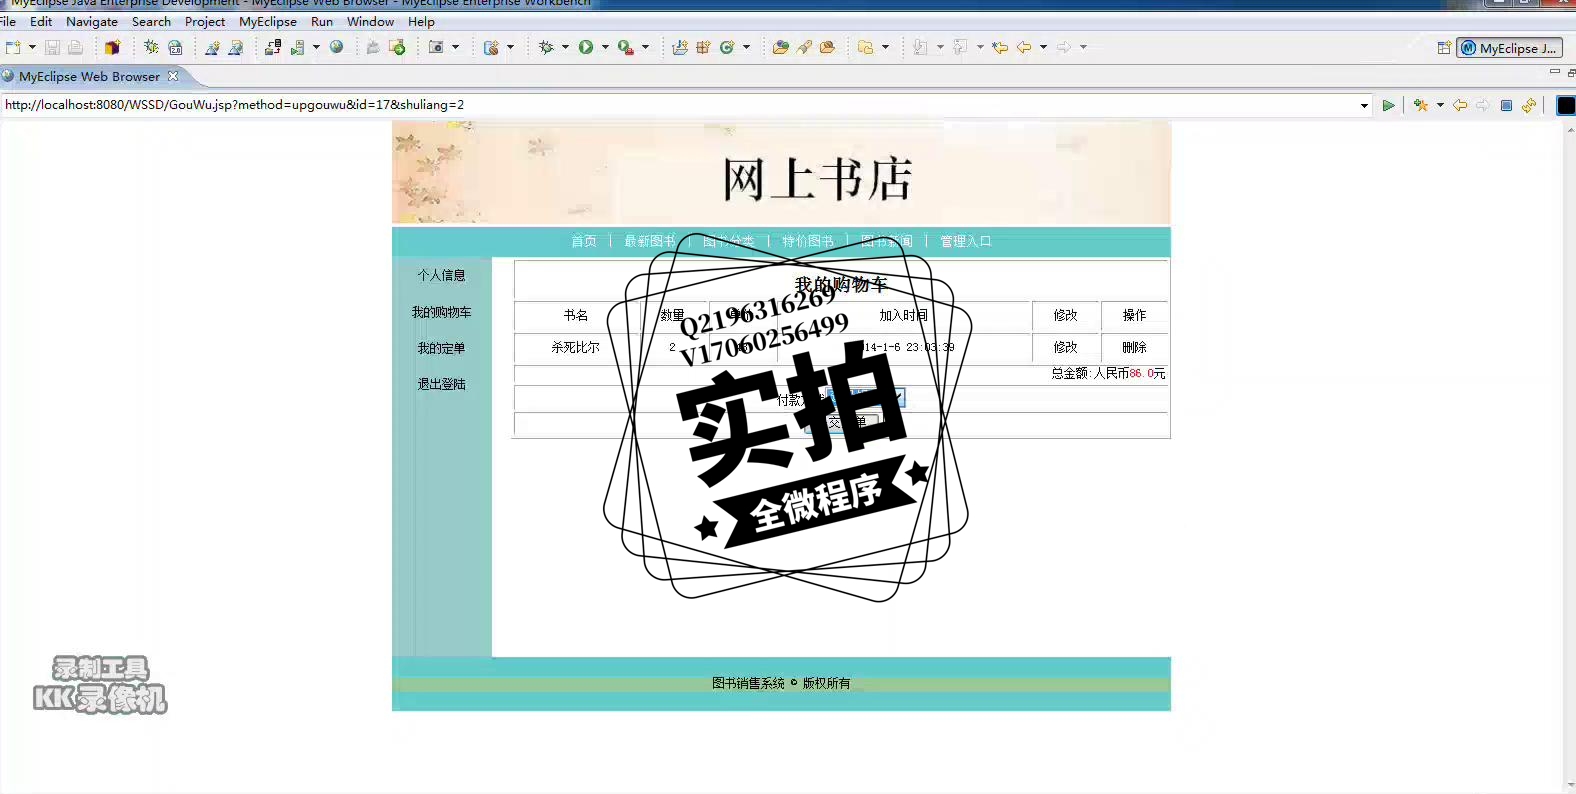Open the globe web browser toolbar icon
Image resolution: width=1576 pixels, height=794 pixels.
[337, 47]
